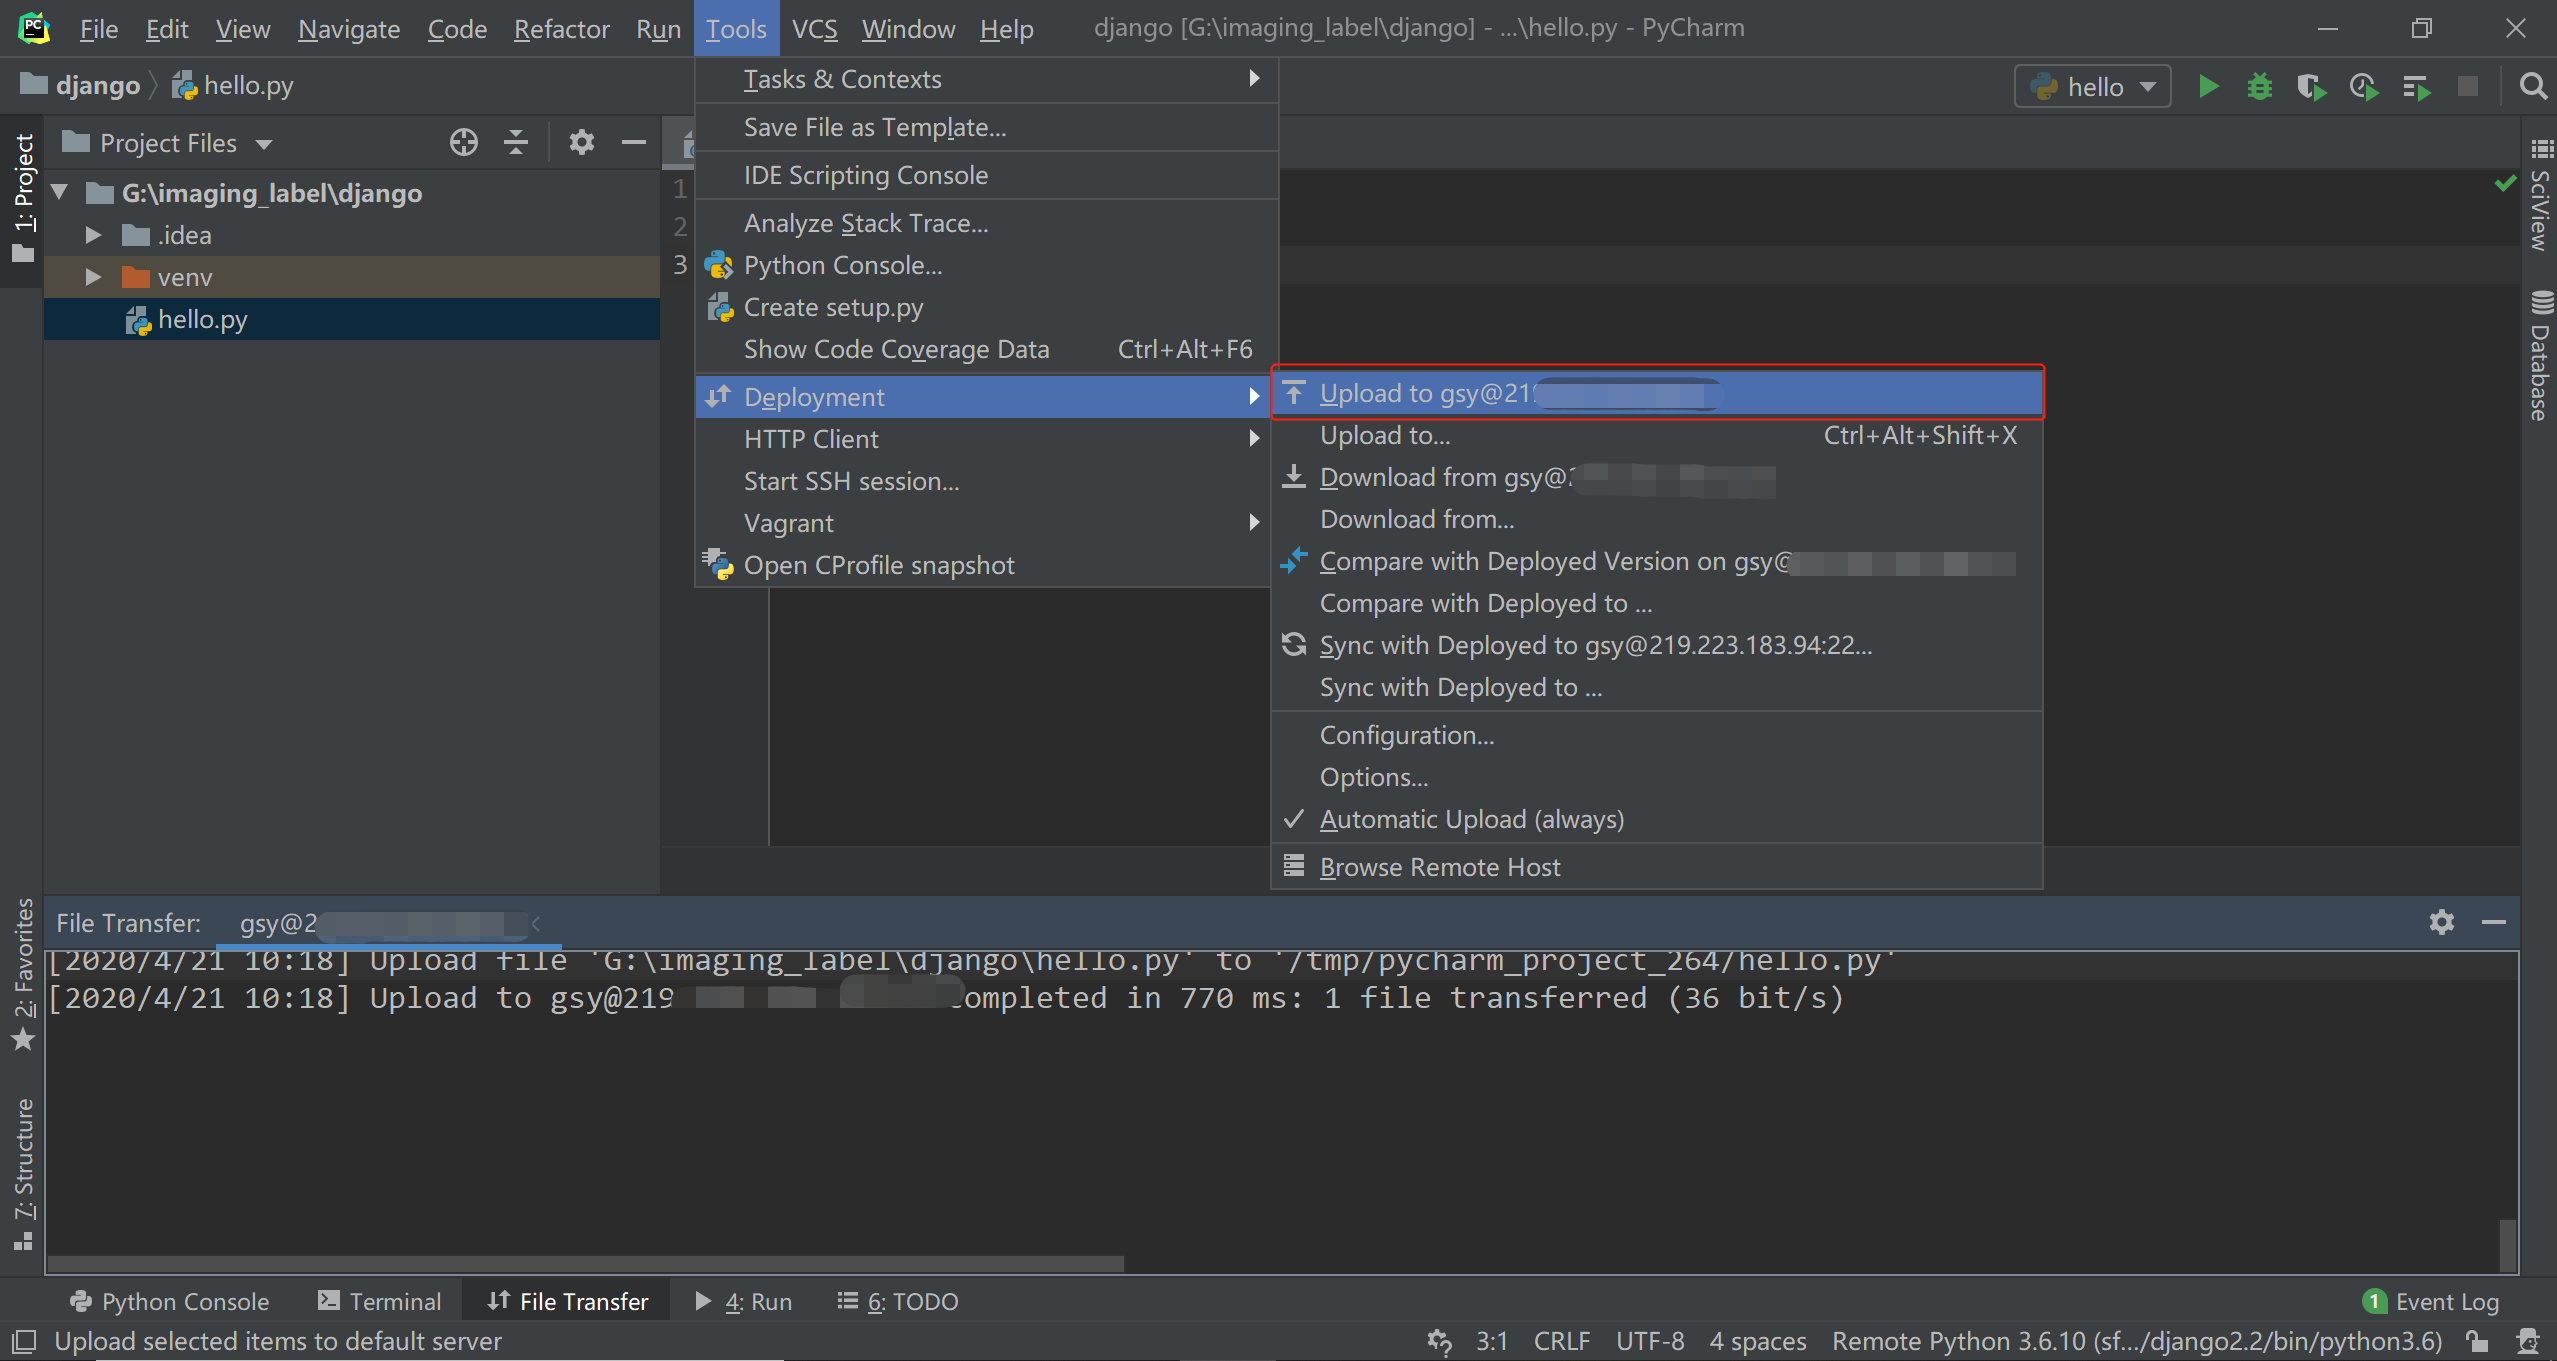Click locate file crosshair icon in Project panel
The image size is (2557, 1361).
point(463,143)
